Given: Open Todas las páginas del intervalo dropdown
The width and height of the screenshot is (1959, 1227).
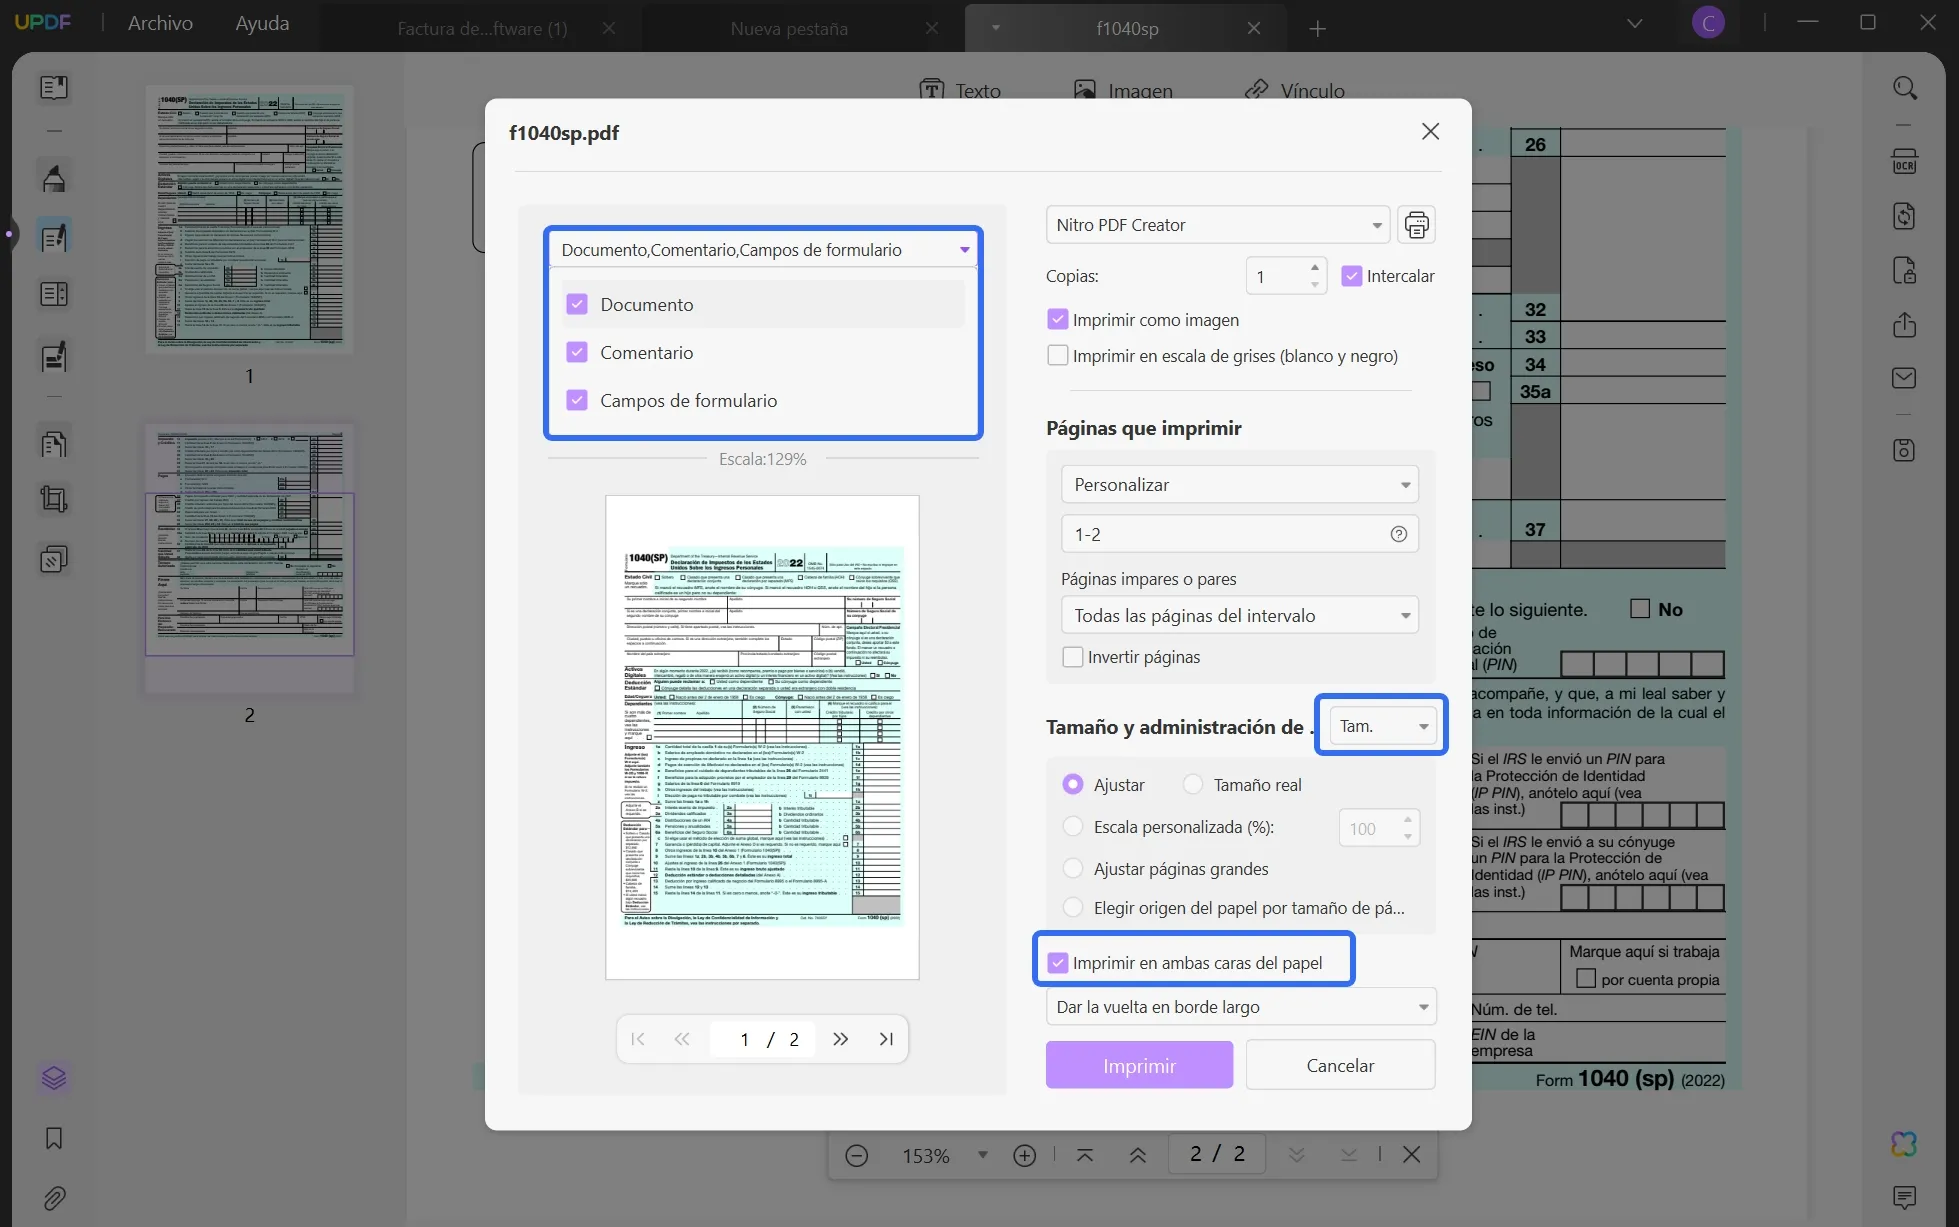Looking at the screenshot, I should [x=1240, y=615].
